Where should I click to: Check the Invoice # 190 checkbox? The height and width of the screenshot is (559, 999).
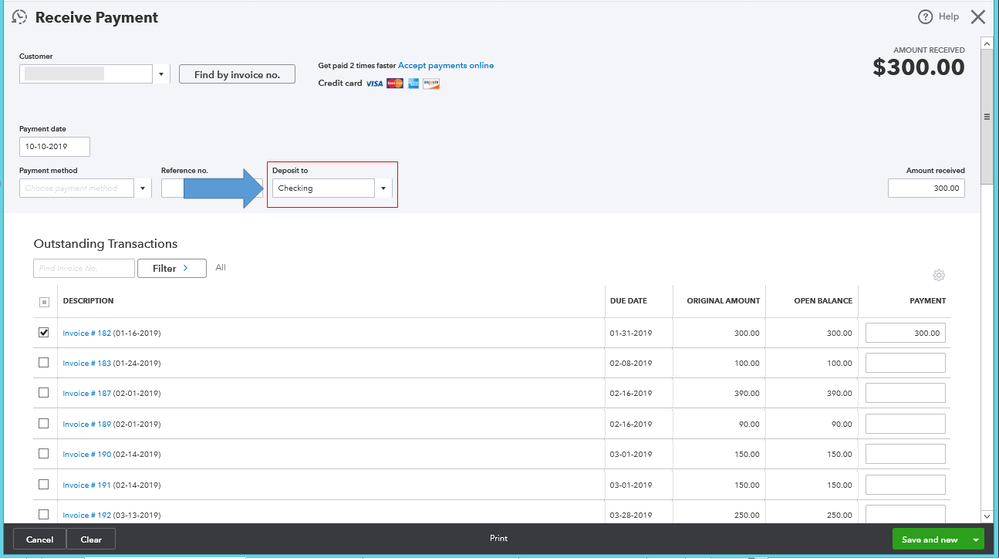tap(43, 454)
